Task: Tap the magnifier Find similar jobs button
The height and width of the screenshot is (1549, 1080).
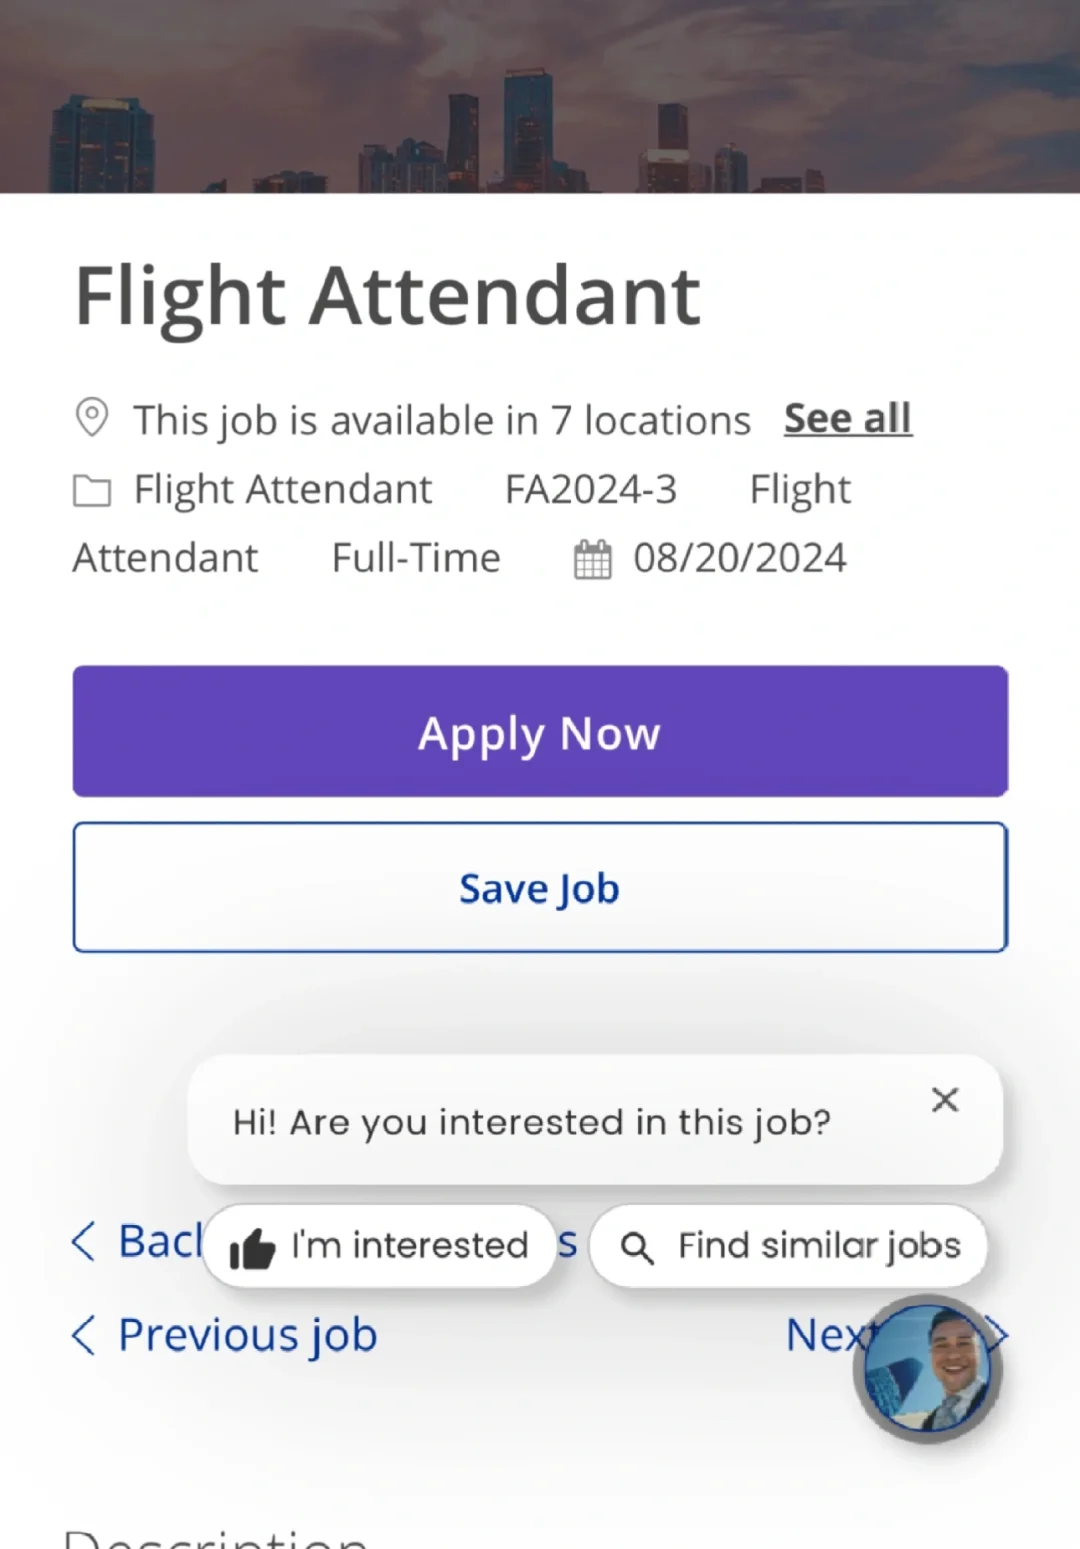Action: click(788, 1246)
